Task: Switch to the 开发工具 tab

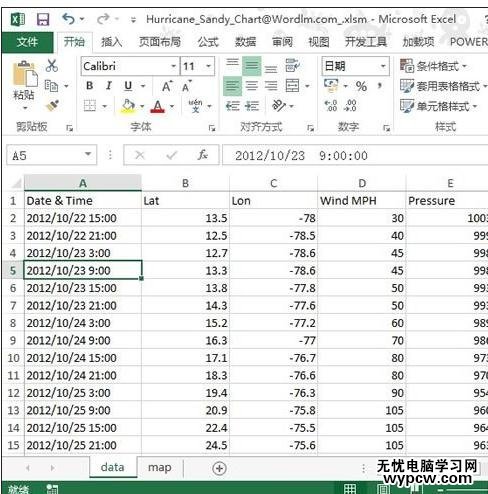Action: coord(366,42)
